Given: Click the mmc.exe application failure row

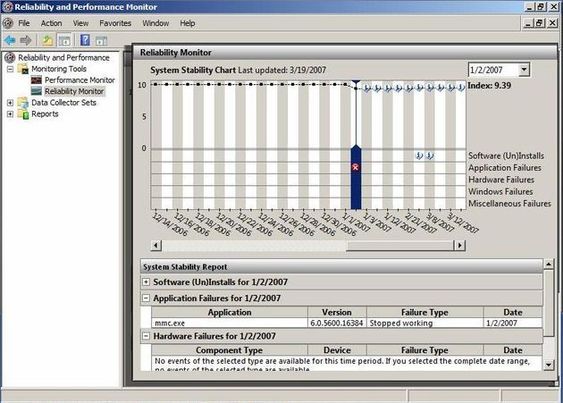Looking at the screenshot, I should tap(346, 323).
